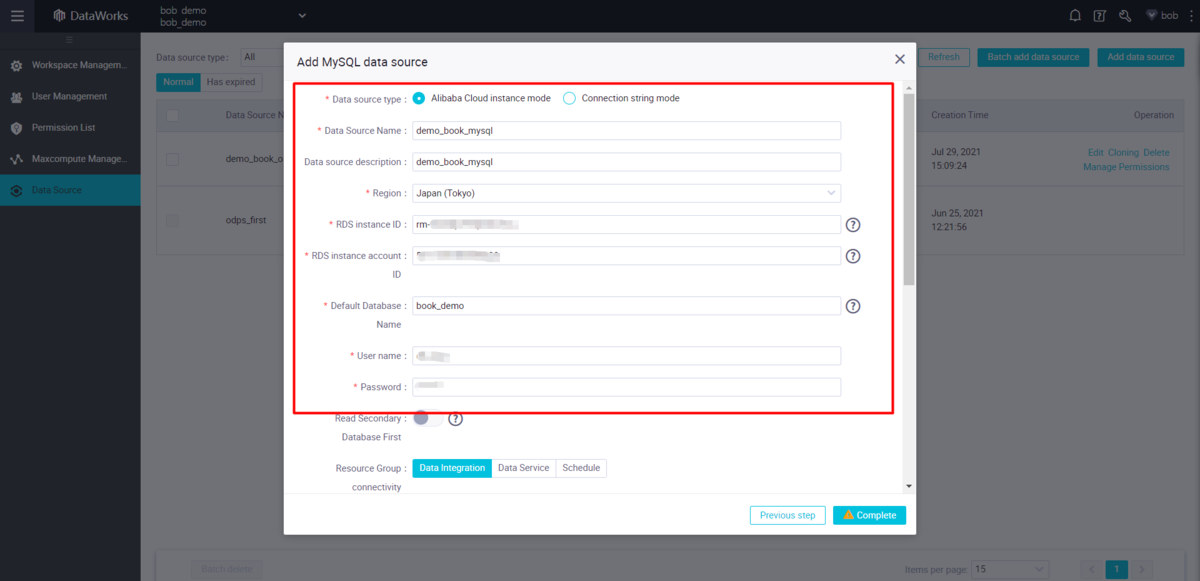Click Cloning link for demo_book source
Image resolution: width=1200 pixels, height=581 pixels.
point(1123,152)
